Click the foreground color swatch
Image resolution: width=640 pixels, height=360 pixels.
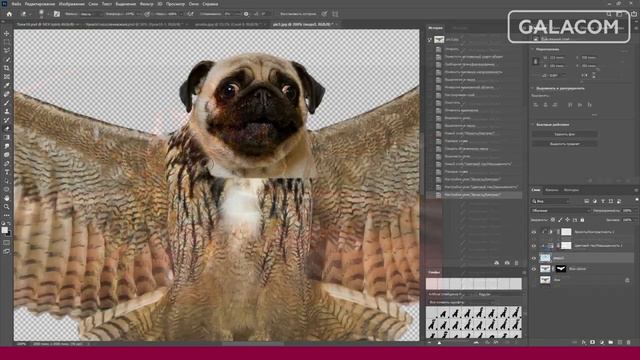(x=4, y=230)
